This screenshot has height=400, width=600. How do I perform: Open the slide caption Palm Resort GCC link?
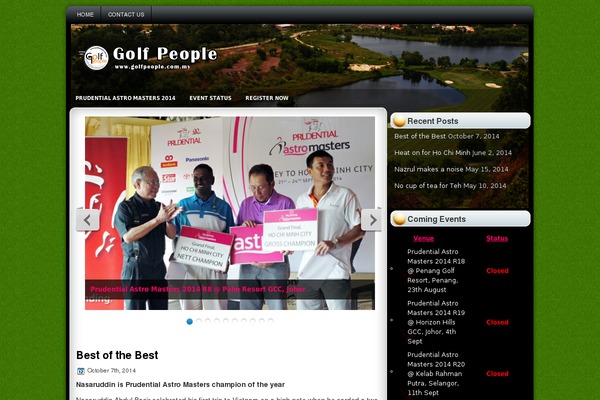(x=198, y=289)
